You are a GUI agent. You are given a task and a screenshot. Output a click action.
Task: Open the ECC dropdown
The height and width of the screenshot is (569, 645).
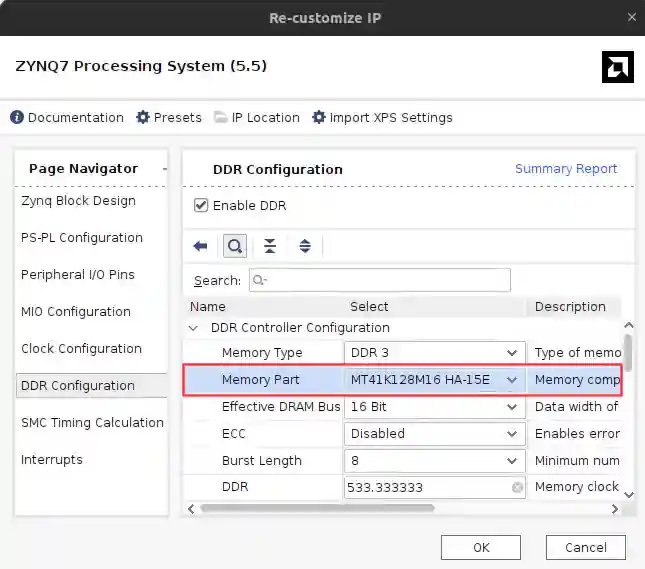pos(435,434)
